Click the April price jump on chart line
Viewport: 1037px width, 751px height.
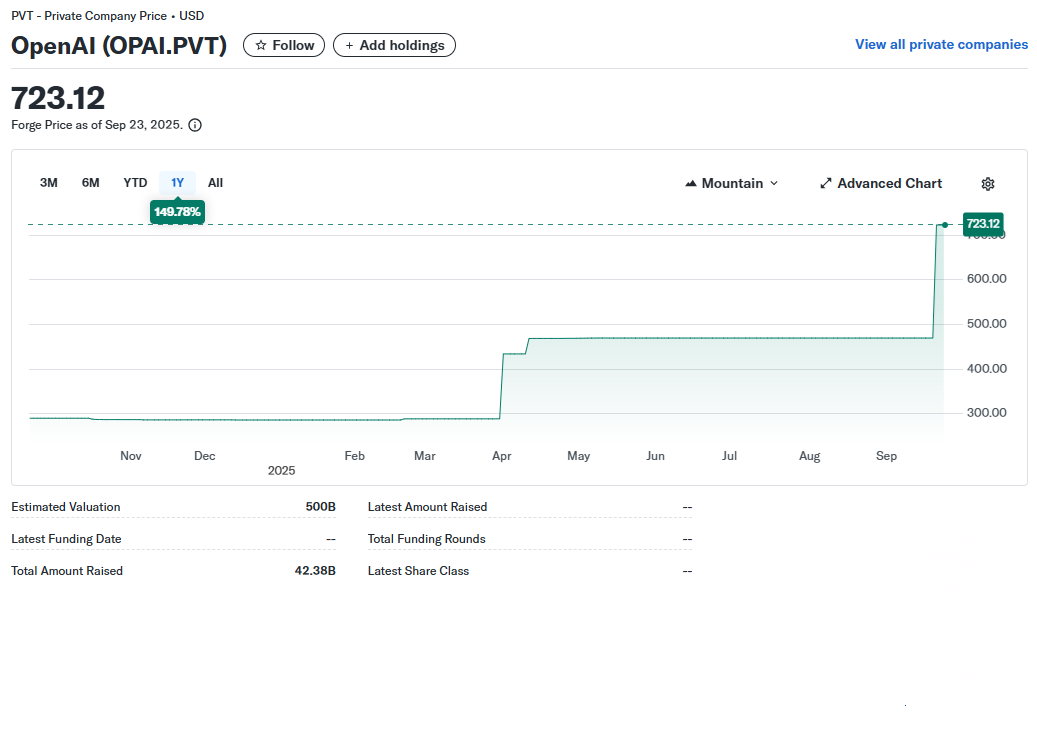point(501,385)
